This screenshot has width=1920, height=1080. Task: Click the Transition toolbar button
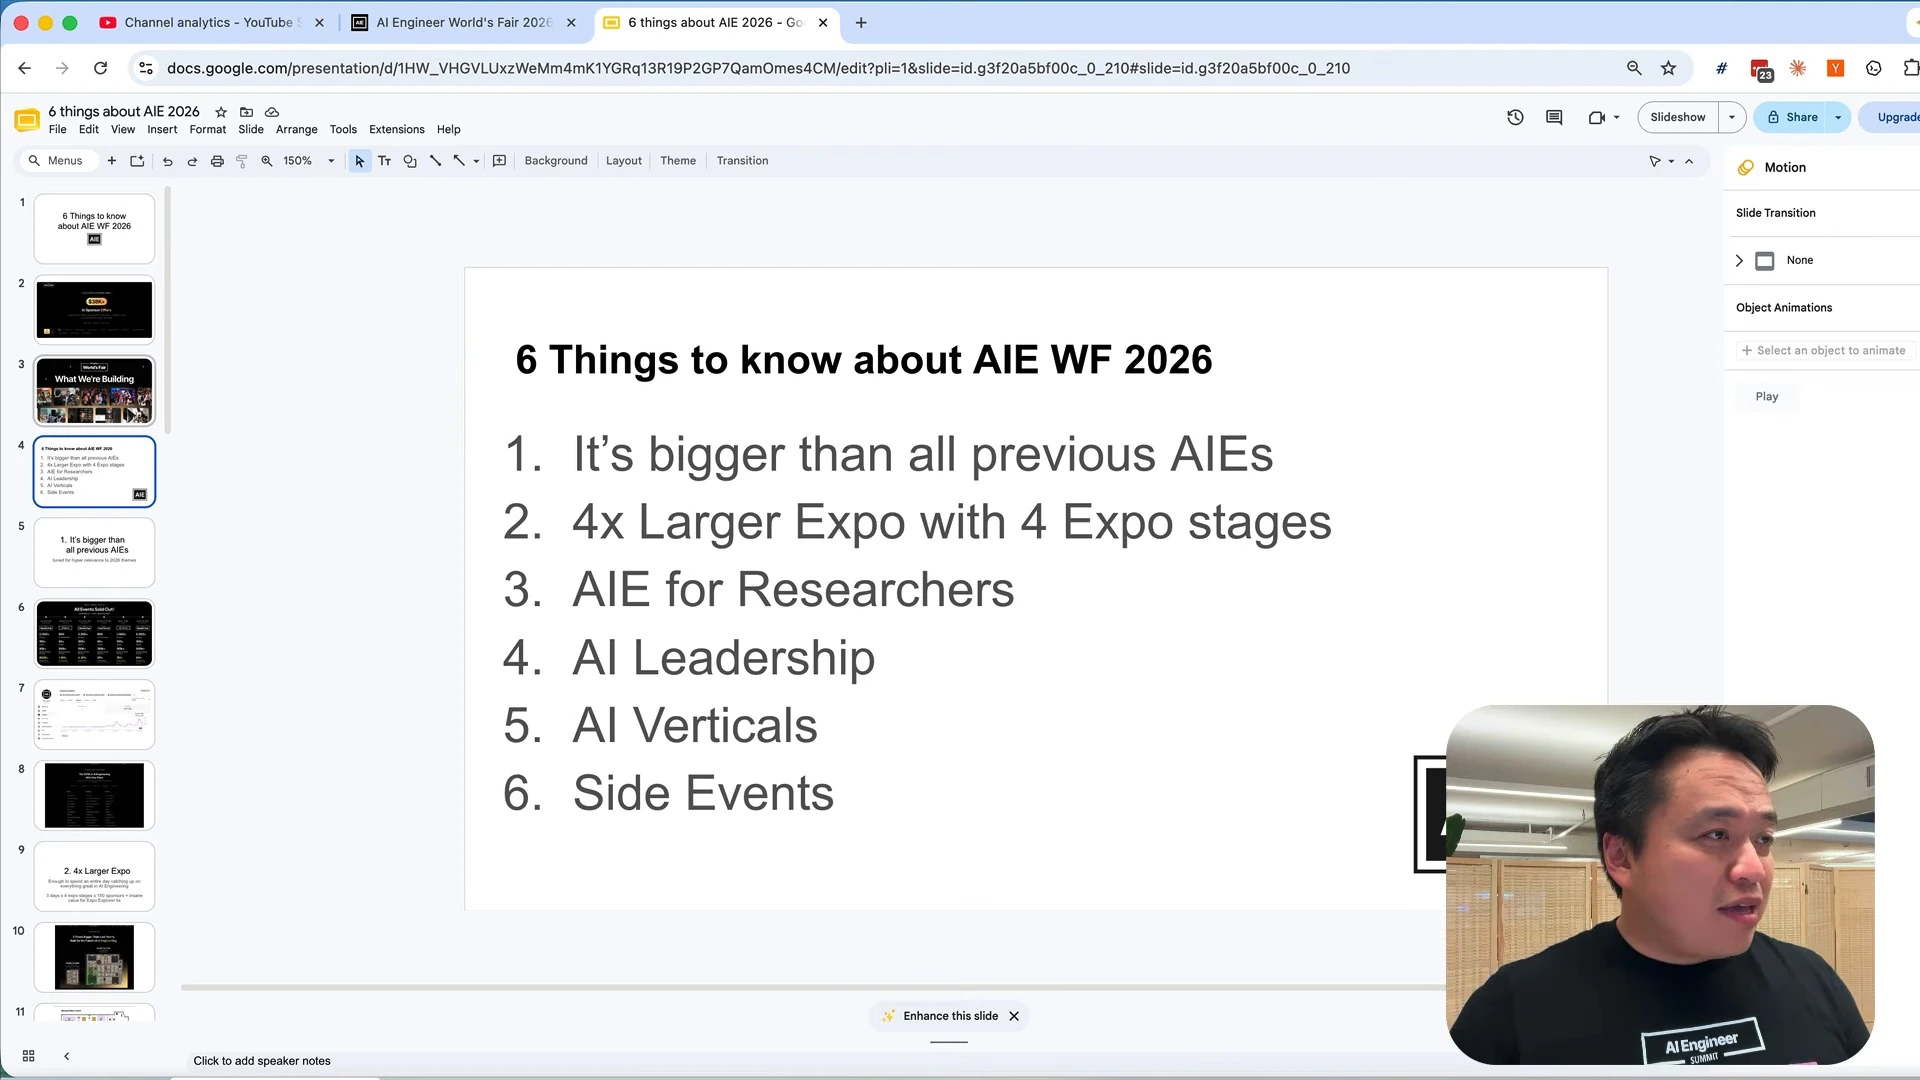coord(742,161)
